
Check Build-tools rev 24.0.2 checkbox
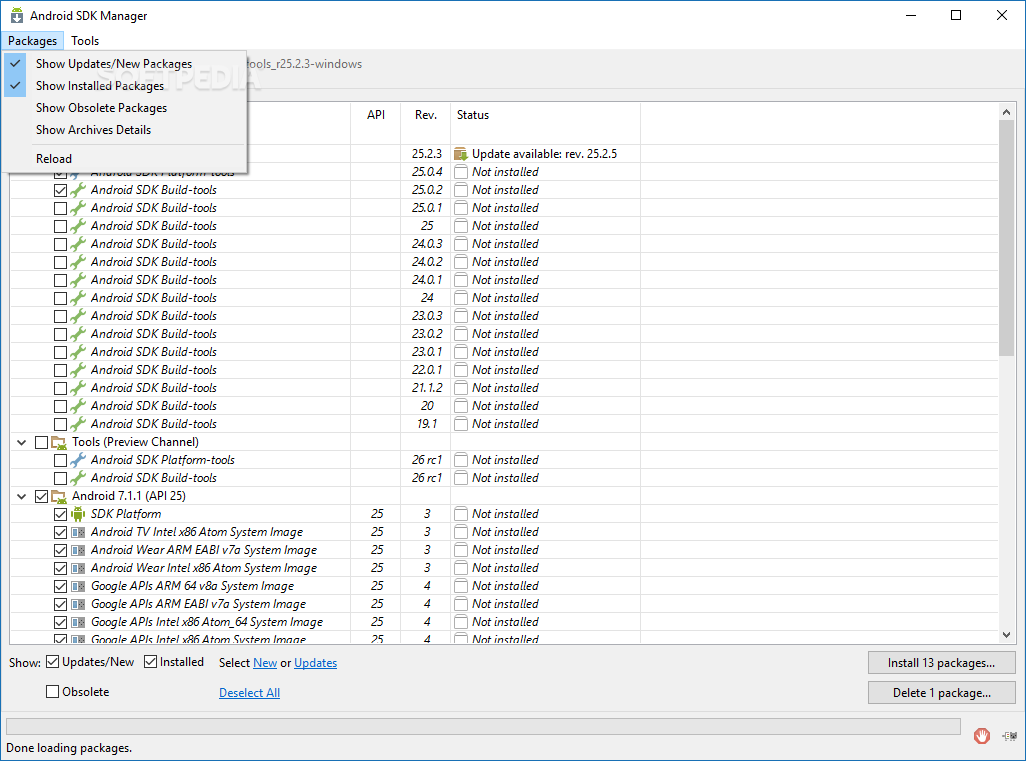coord(60,262)
